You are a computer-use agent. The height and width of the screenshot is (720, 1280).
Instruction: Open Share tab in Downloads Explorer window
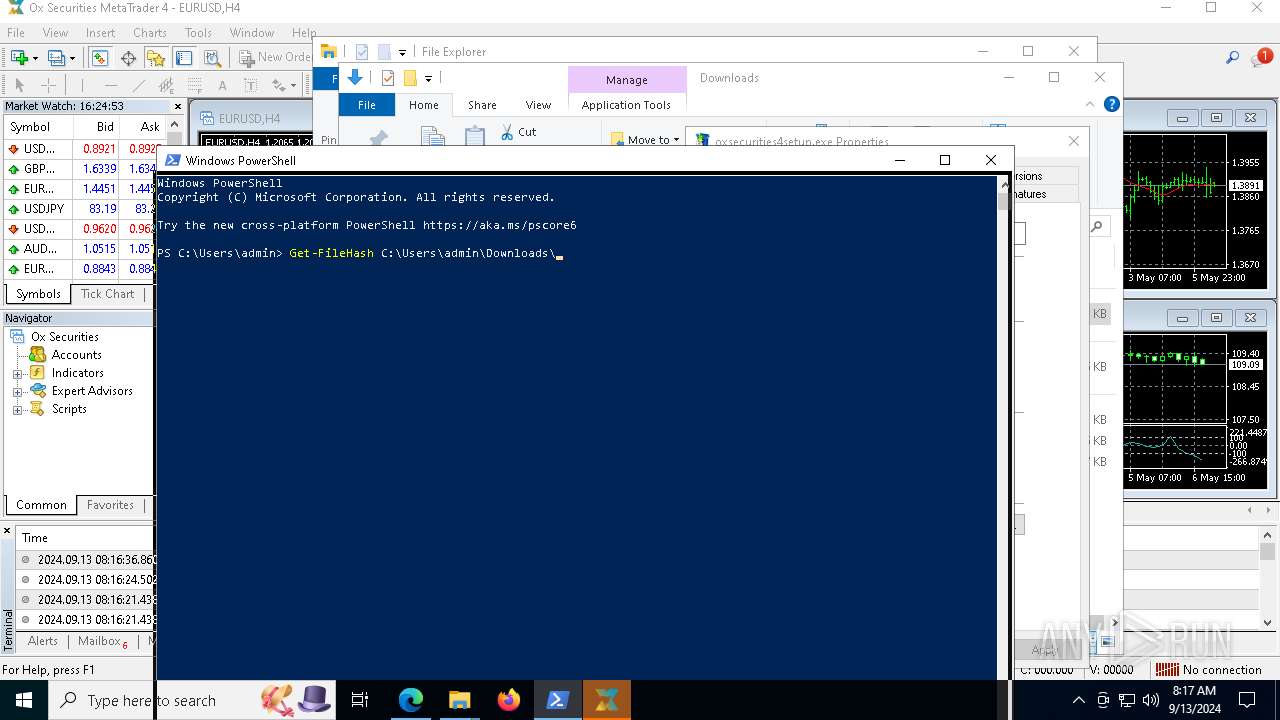[x=482, y=105]
